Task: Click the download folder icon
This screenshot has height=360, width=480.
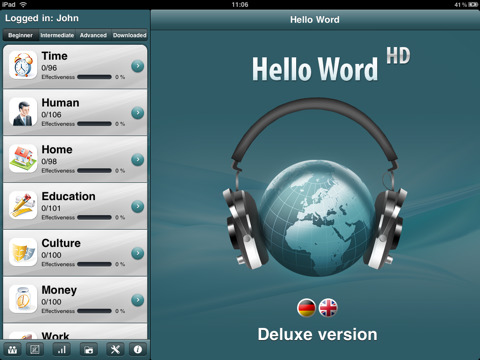Action: pyautogui.click(x=88, y=350)
